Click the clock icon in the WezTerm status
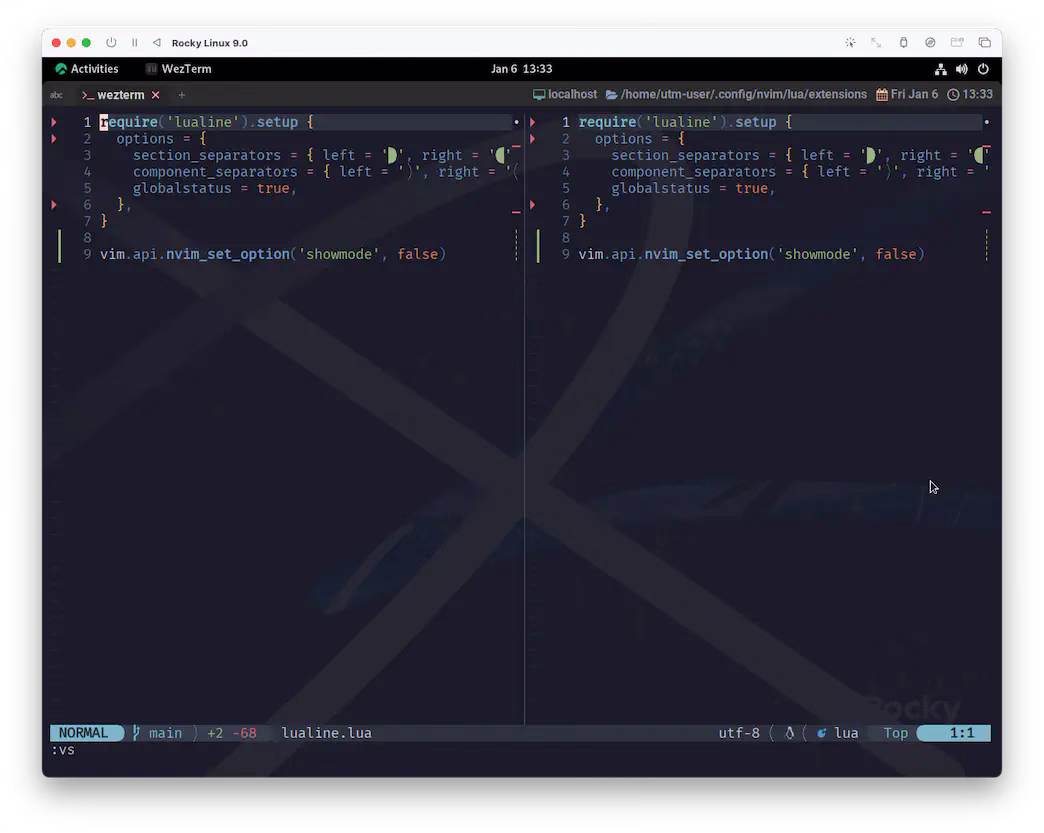This screenshot has height=833, width=1044. 953,95
